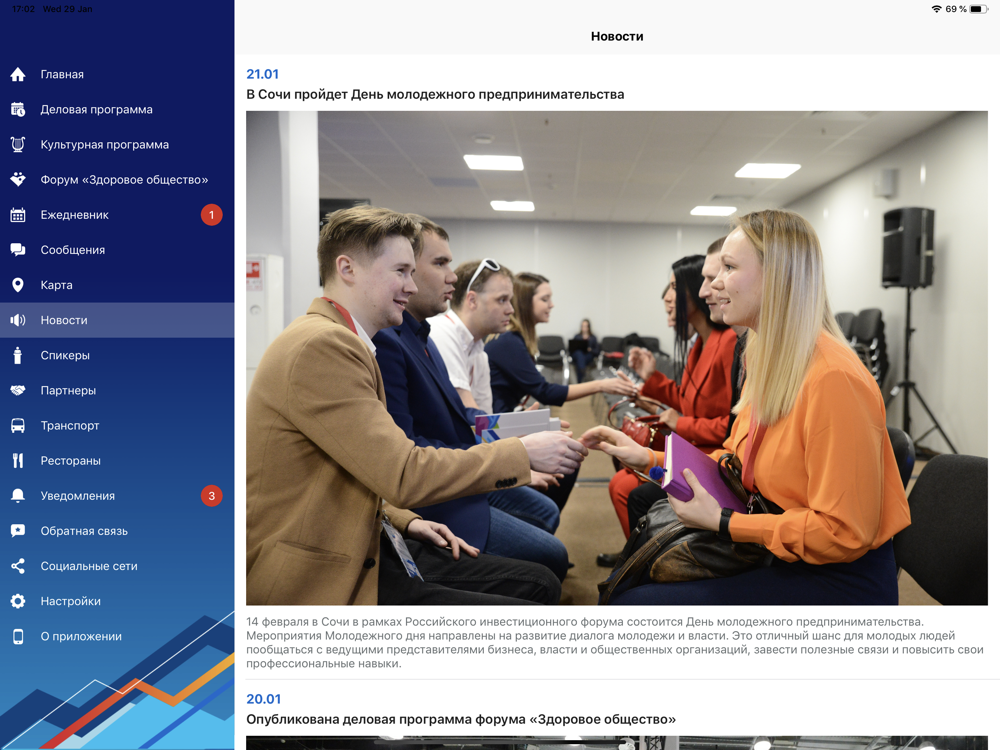
Task: Tap the 69 % battery percentage
Action: (x=956, y=9)
